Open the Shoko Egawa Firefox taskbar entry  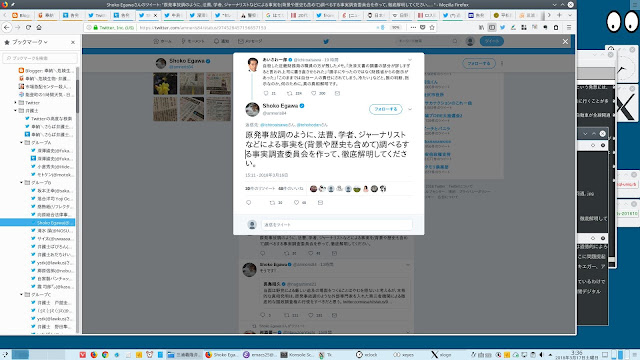click(x=222, y=355)
